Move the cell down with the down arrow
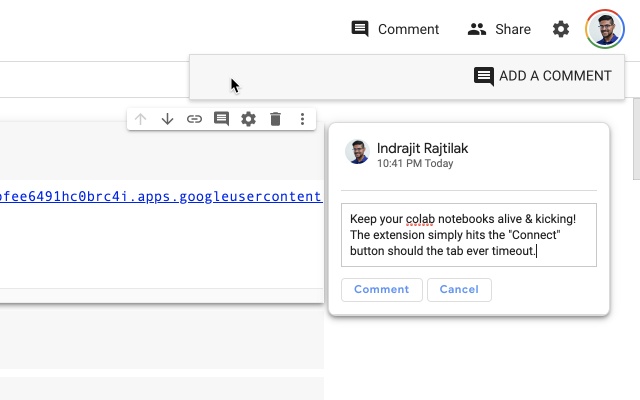 (x=168, y=119)
